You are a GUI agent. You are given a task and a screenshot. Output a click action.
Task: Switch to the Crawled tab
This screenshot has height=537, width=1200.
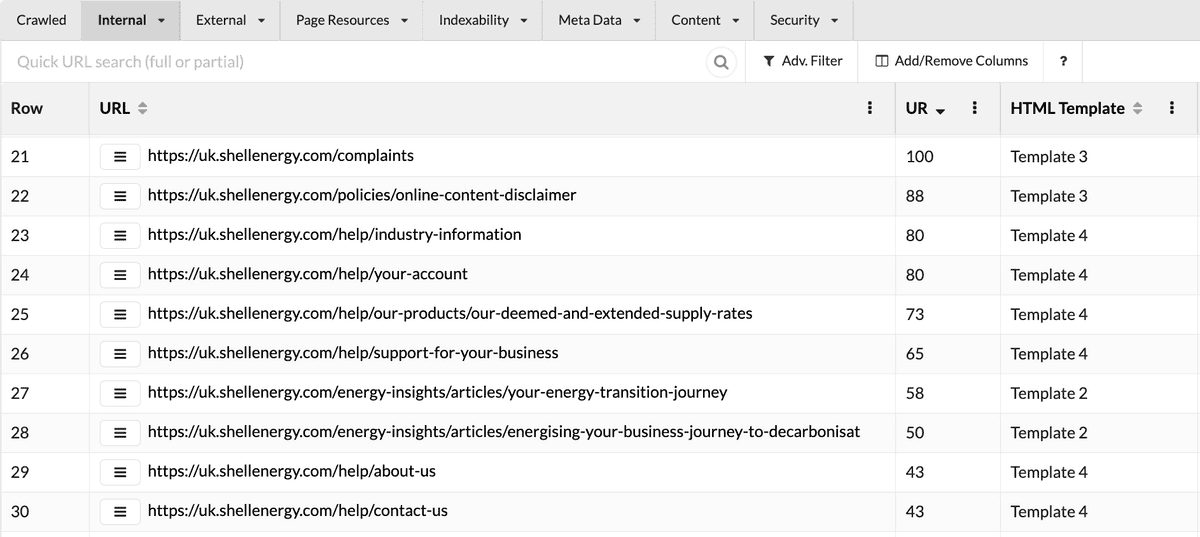pos(42,20)
